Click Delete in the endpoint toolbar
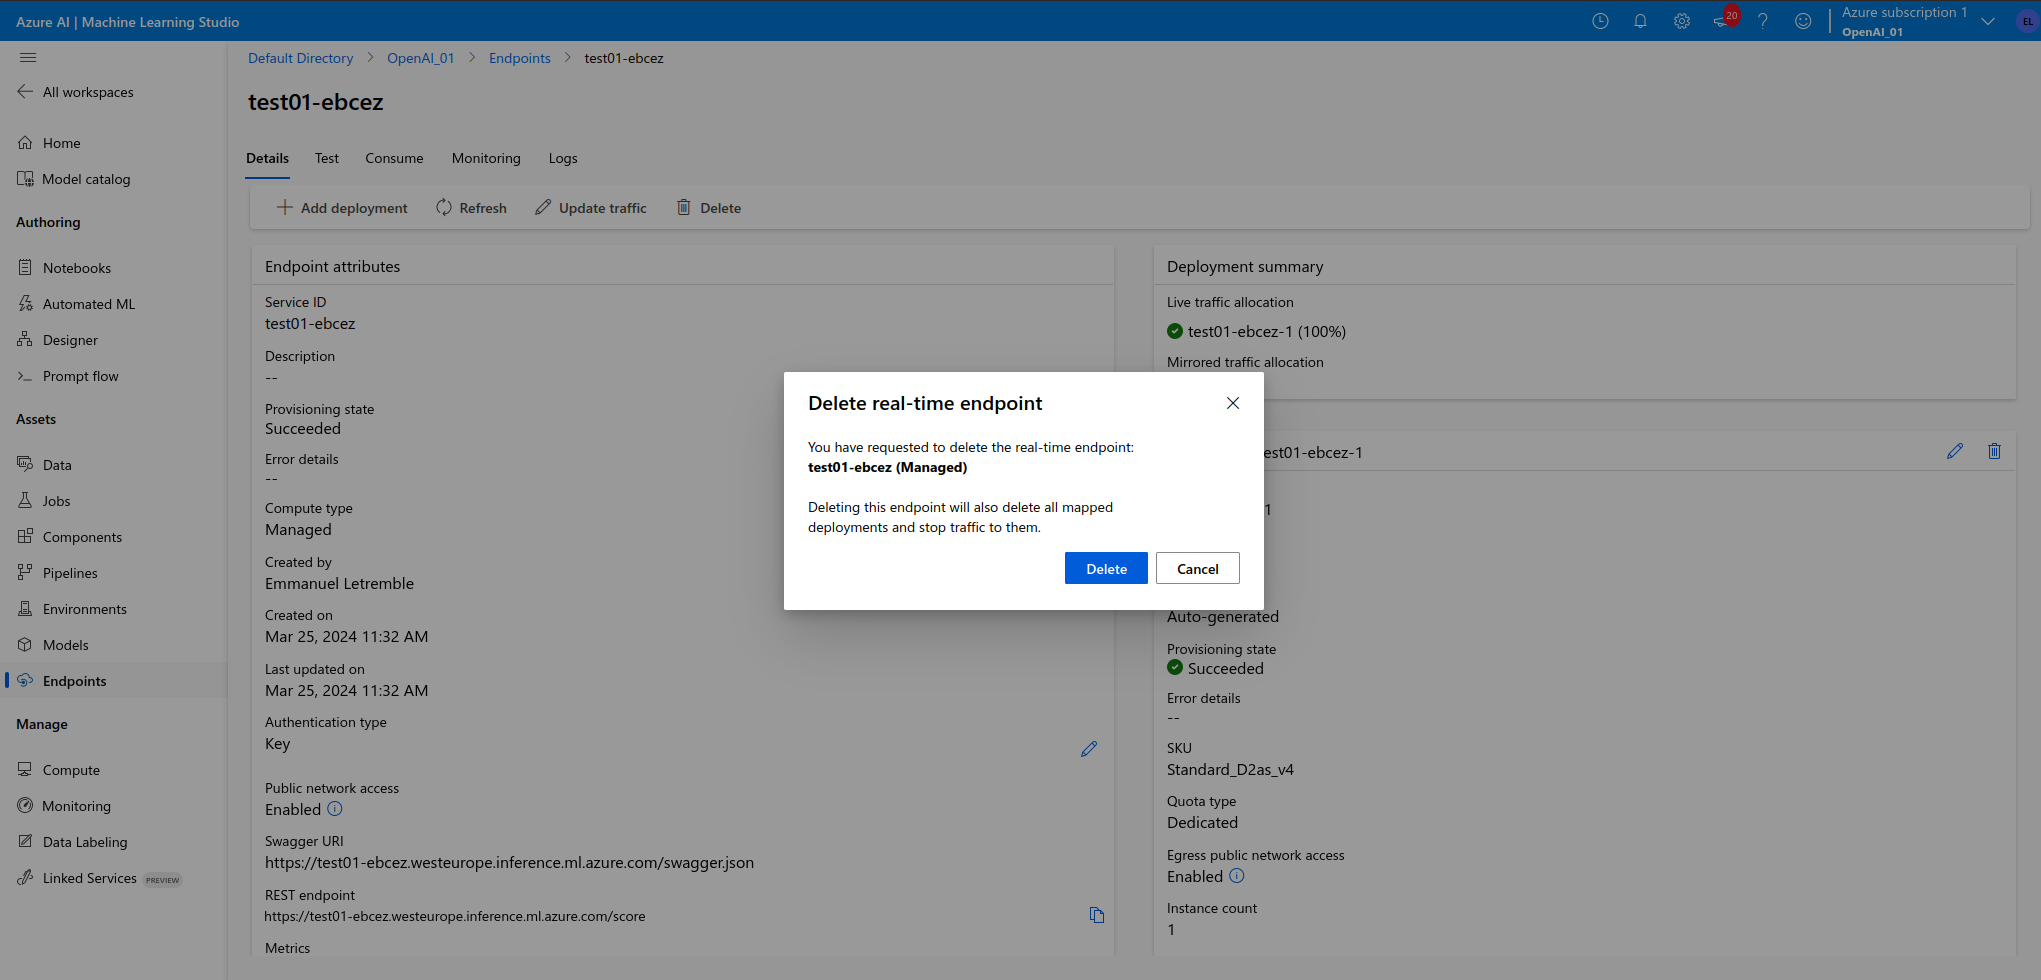The width and height of the screenshot is (2041, 980). (708, 208)
